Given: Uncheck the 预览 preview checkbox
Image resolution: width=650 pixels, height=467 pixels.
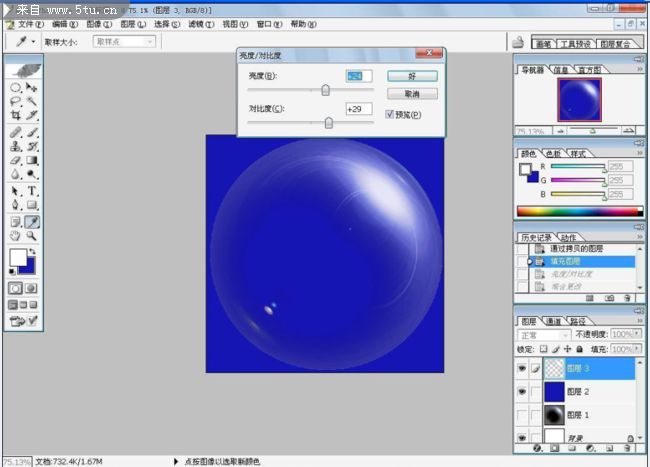Looking at the screenshot, I should click(x=390, y=115).
